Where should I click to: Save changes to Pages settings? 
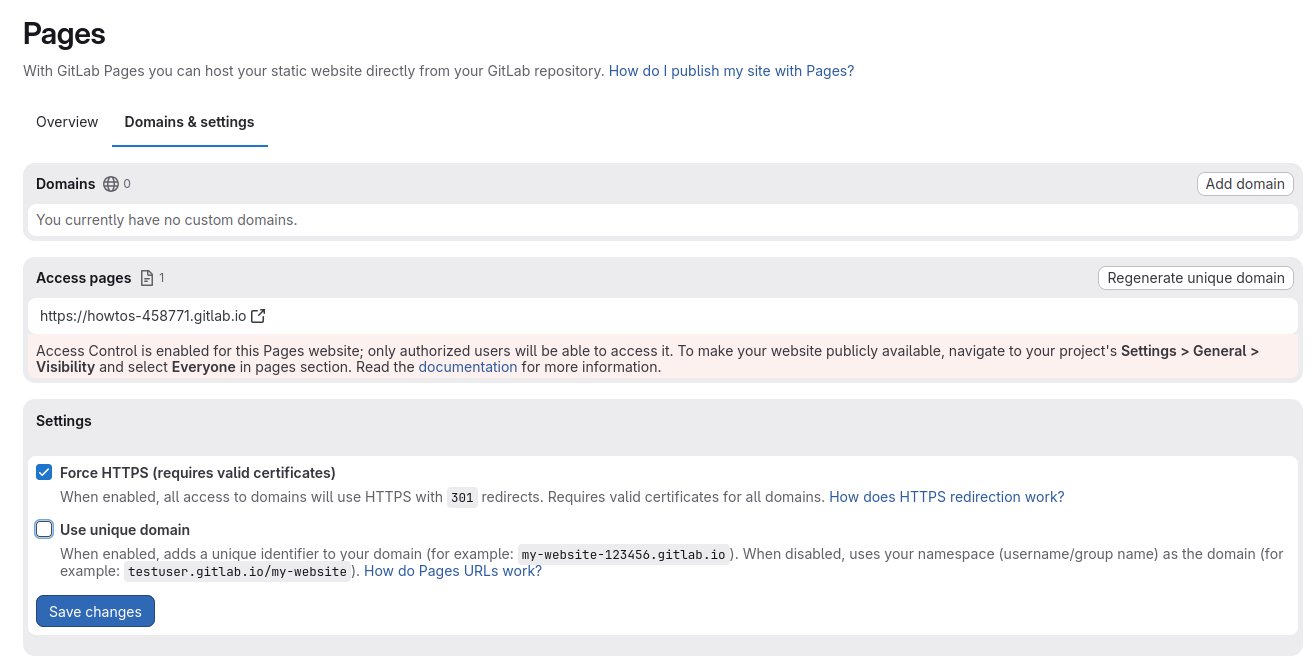tap(95, 612)
